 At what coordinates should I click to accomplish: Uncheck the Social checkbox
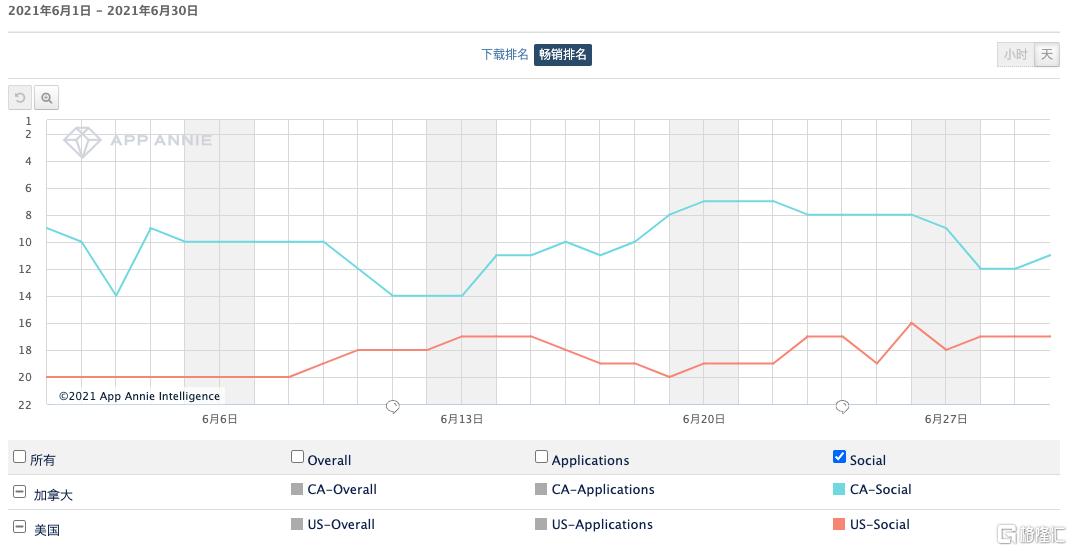[x=839, y=457]
